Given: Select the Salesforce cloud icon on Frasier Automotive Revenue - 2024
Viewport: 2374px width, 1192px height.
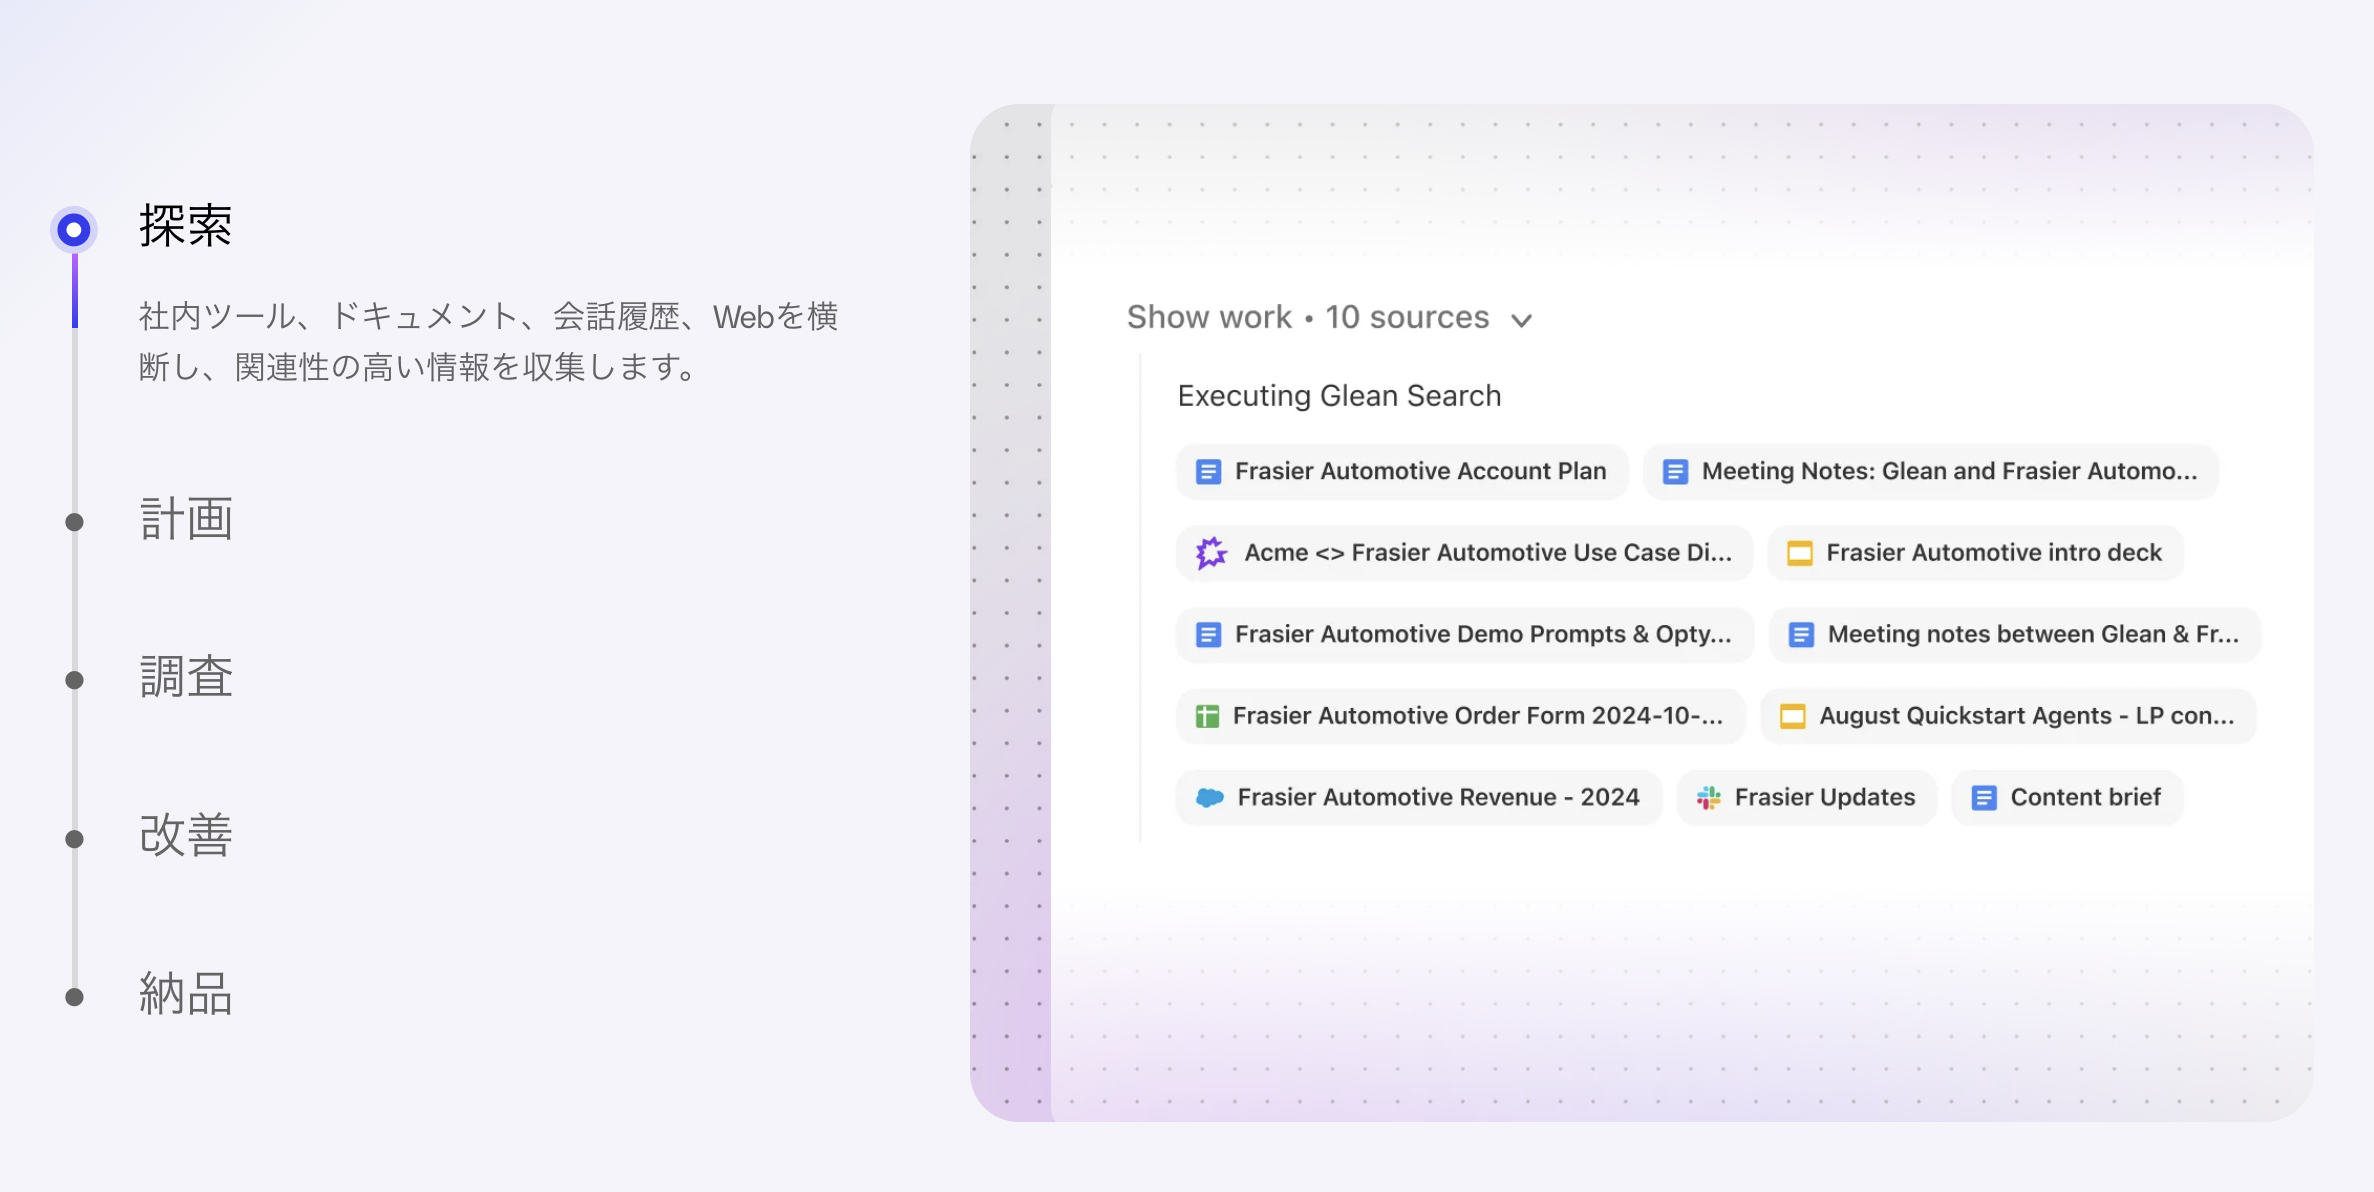Looking at the screenshot, I should pos(1209,797).
